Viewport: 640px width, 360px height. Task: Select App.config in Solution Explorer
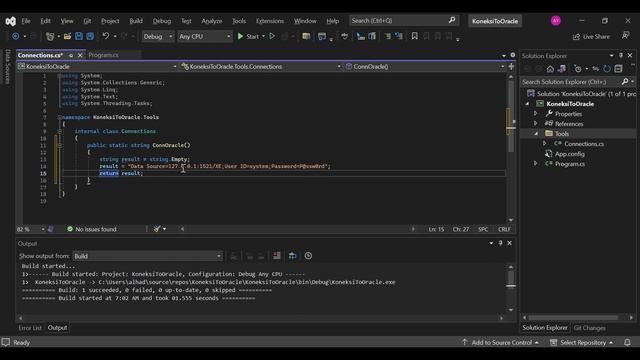[569, 154]
